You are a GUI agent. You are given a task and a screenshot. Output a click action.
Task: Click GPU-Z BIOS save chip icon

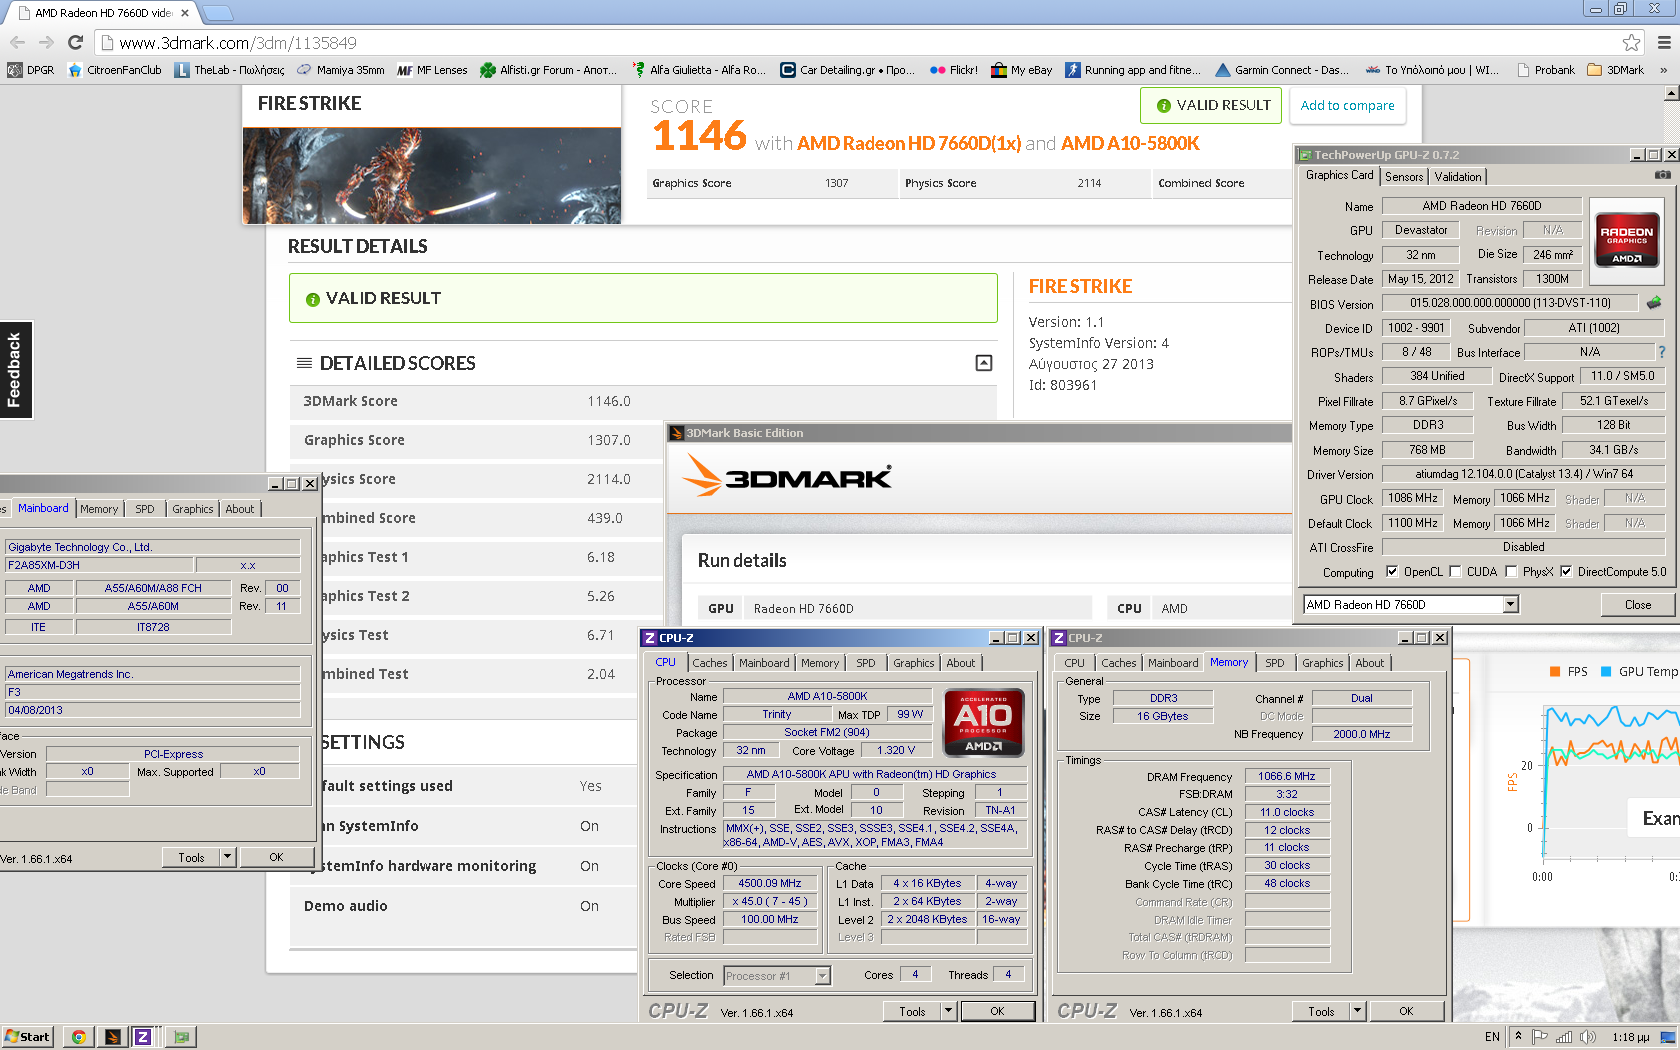1654,302
